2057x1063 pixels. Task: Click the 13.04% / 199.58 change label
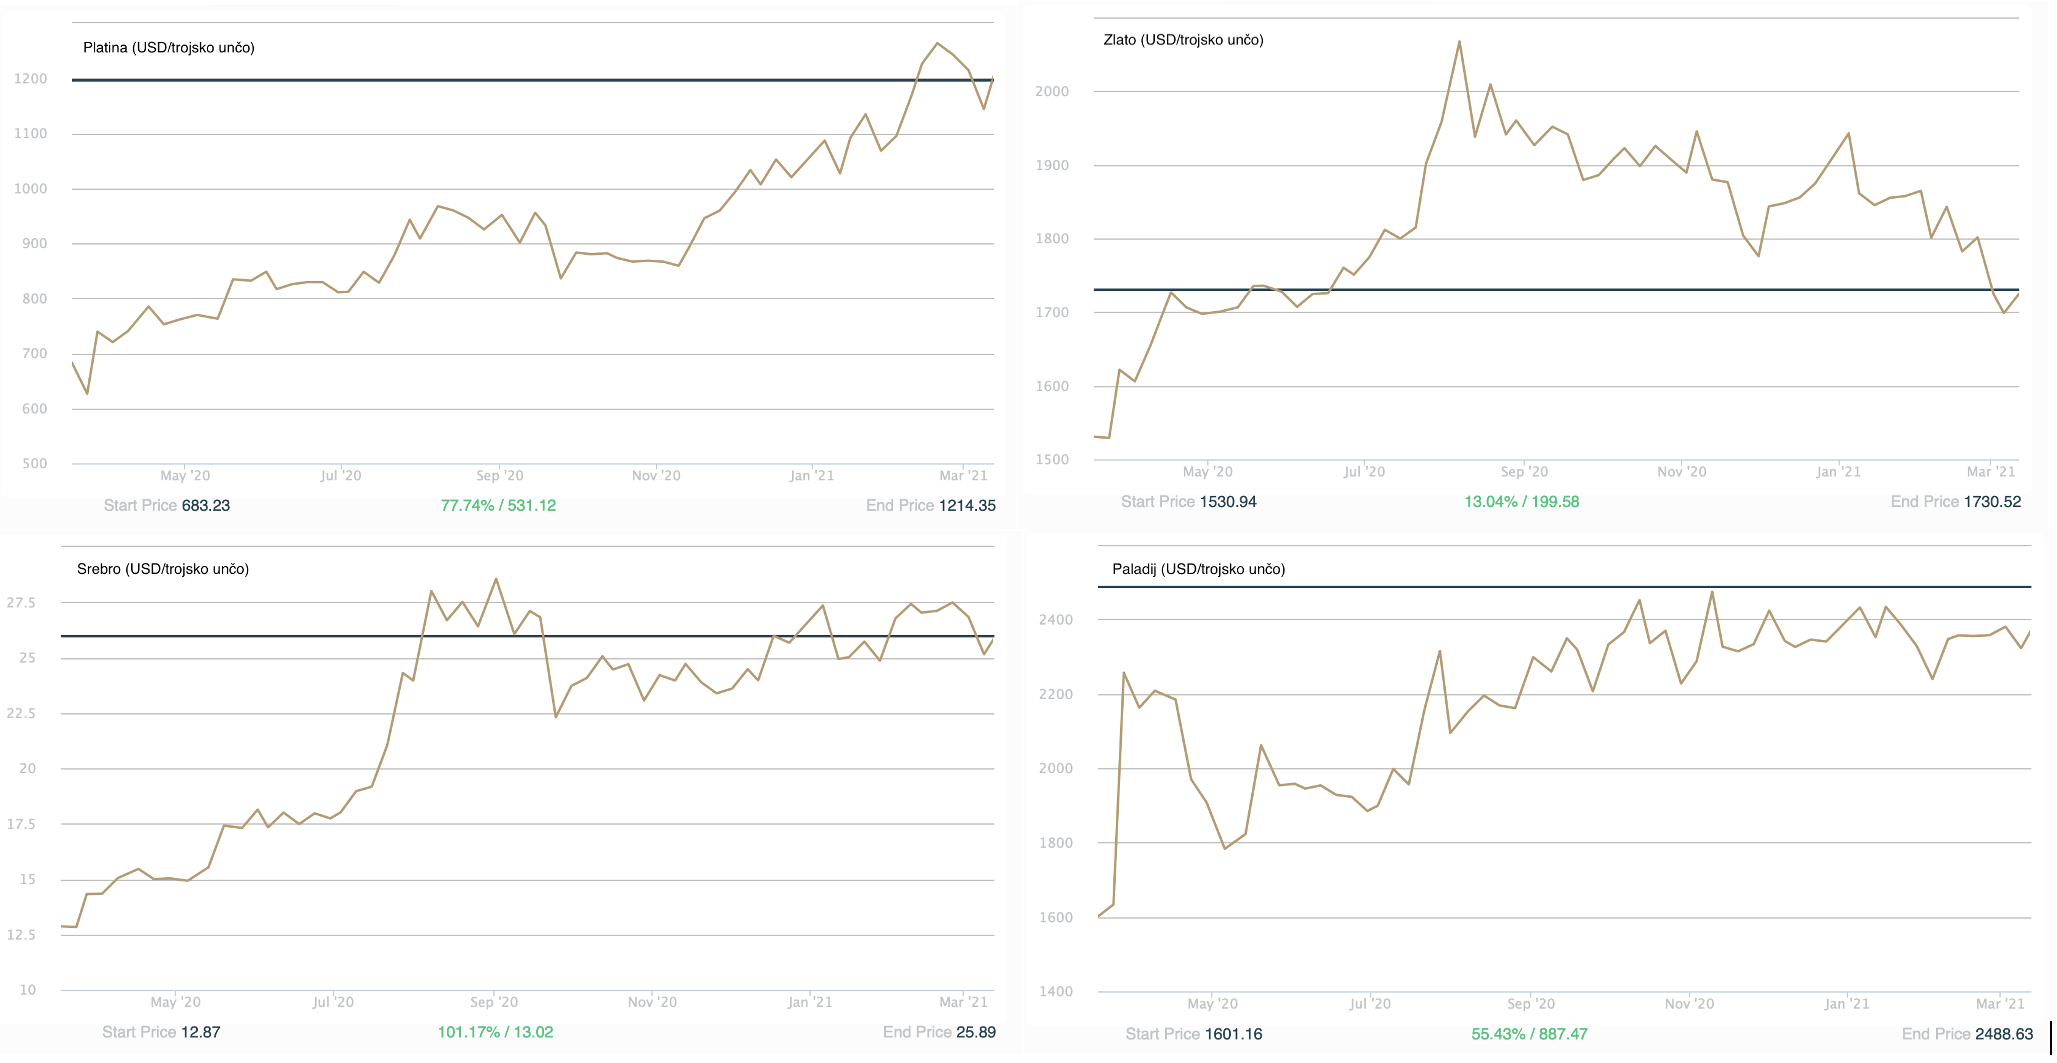pyautogui.click(x=1521, y=502)
